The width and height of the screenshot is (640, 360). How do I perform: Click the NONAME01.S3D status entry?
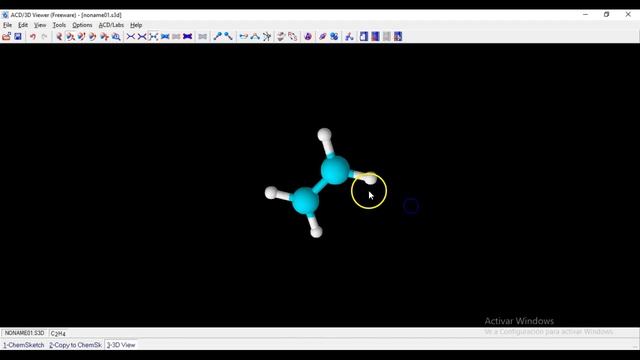[24, 333]
